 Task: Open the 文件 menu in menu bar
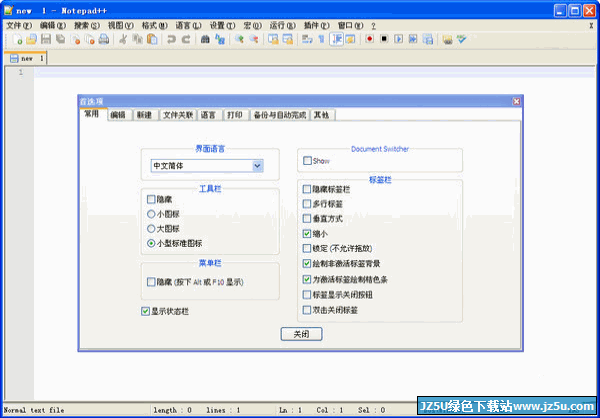click(19, 26)
